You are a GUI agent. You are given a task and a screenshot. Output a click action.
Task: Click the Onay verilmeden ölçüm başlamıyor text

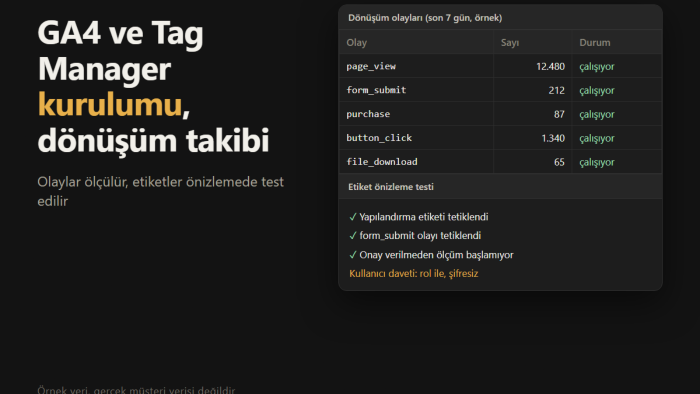436,255
